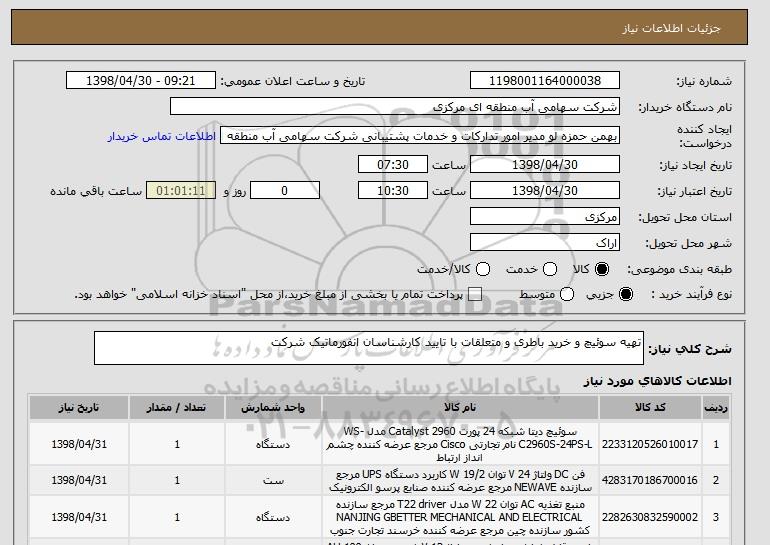
Task: Click the شماره نیاز field 1198001164000038
Action: 545,81
